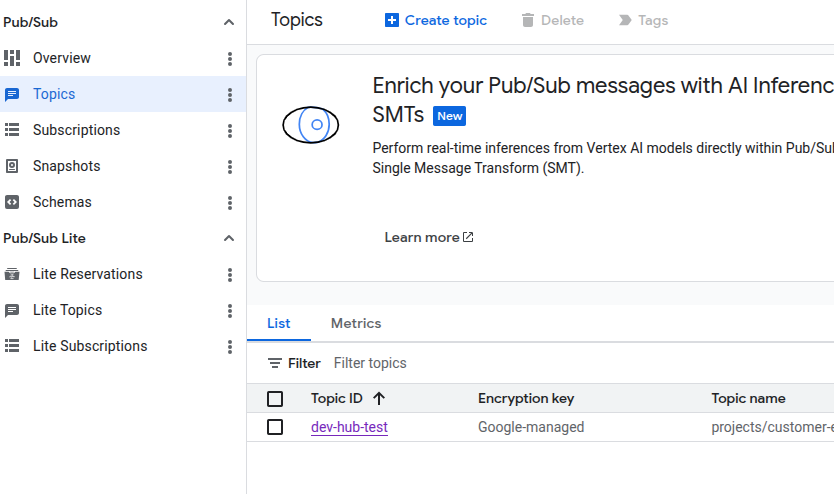Open Lite Subscriptions in the sidebar
Viewport: 834px width, 494px height.
click(x=90, y=346)
